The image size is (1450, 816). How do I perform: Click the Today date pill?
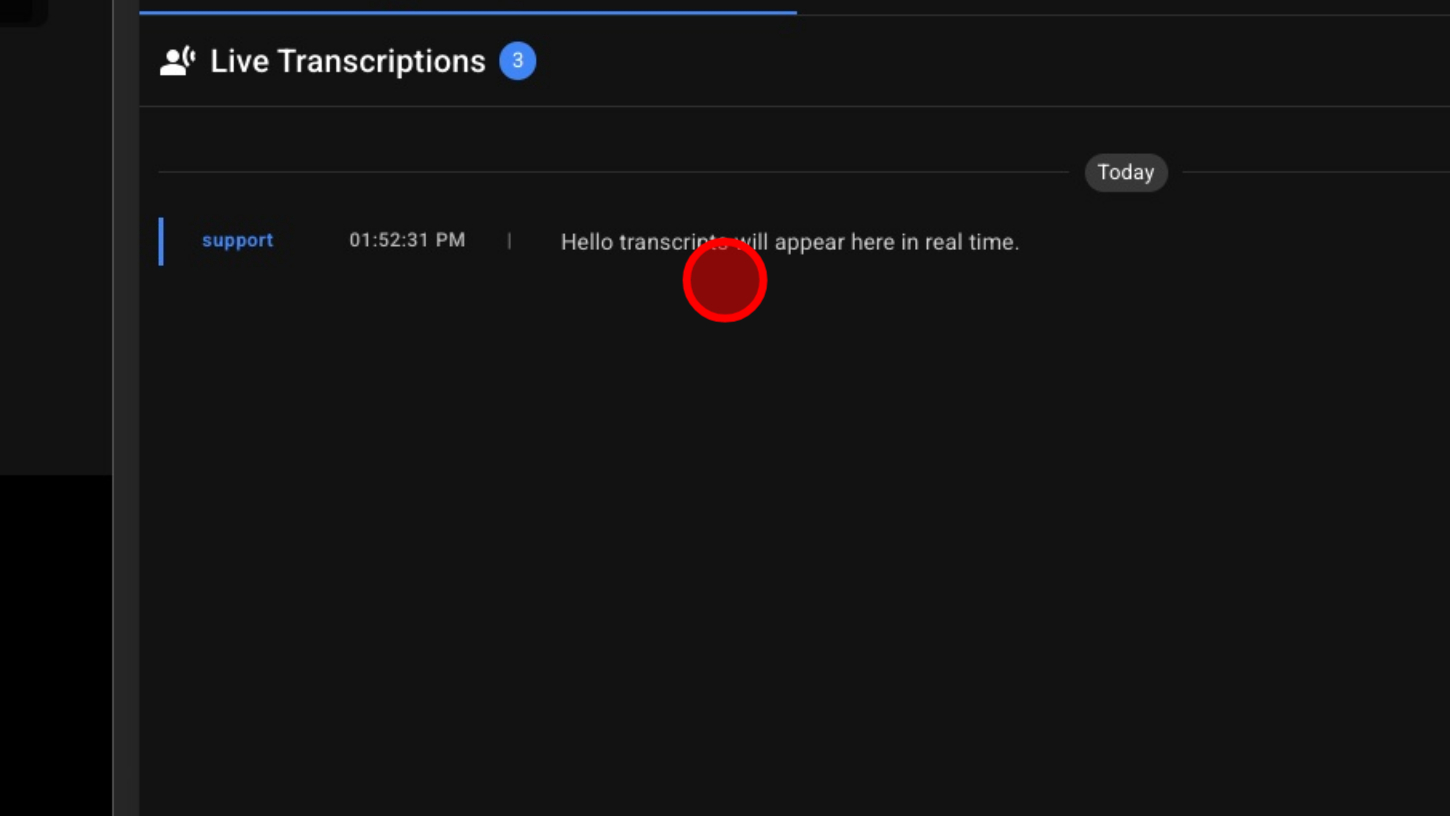[1126, 172]
